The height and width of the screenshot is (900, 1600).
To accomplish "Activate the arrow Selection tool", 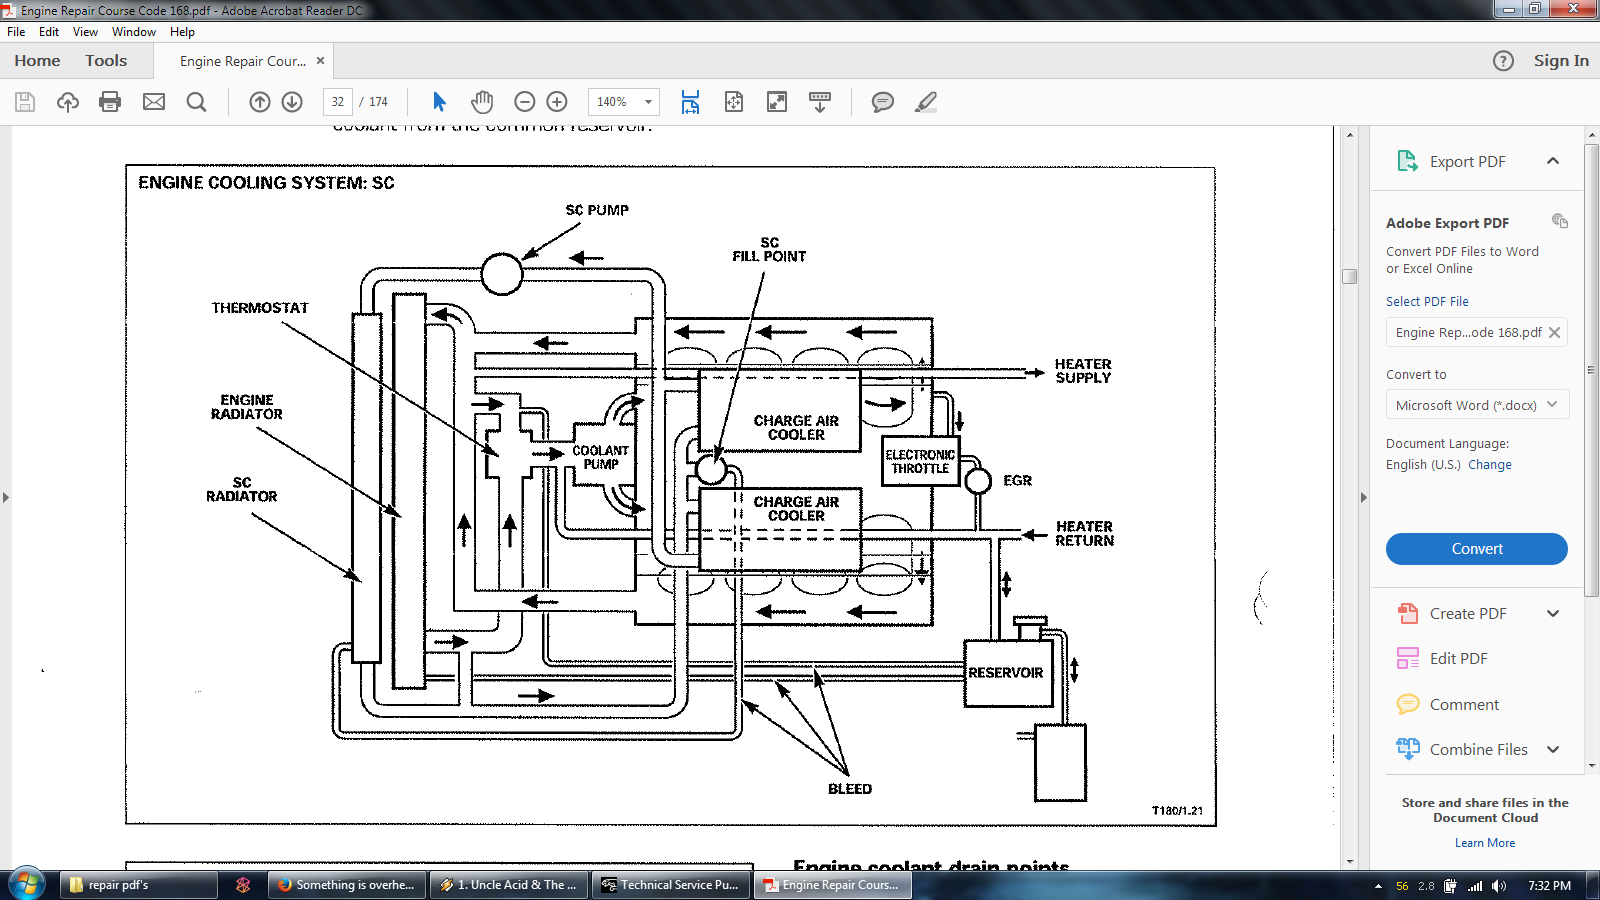I will (x=439, y=102).
